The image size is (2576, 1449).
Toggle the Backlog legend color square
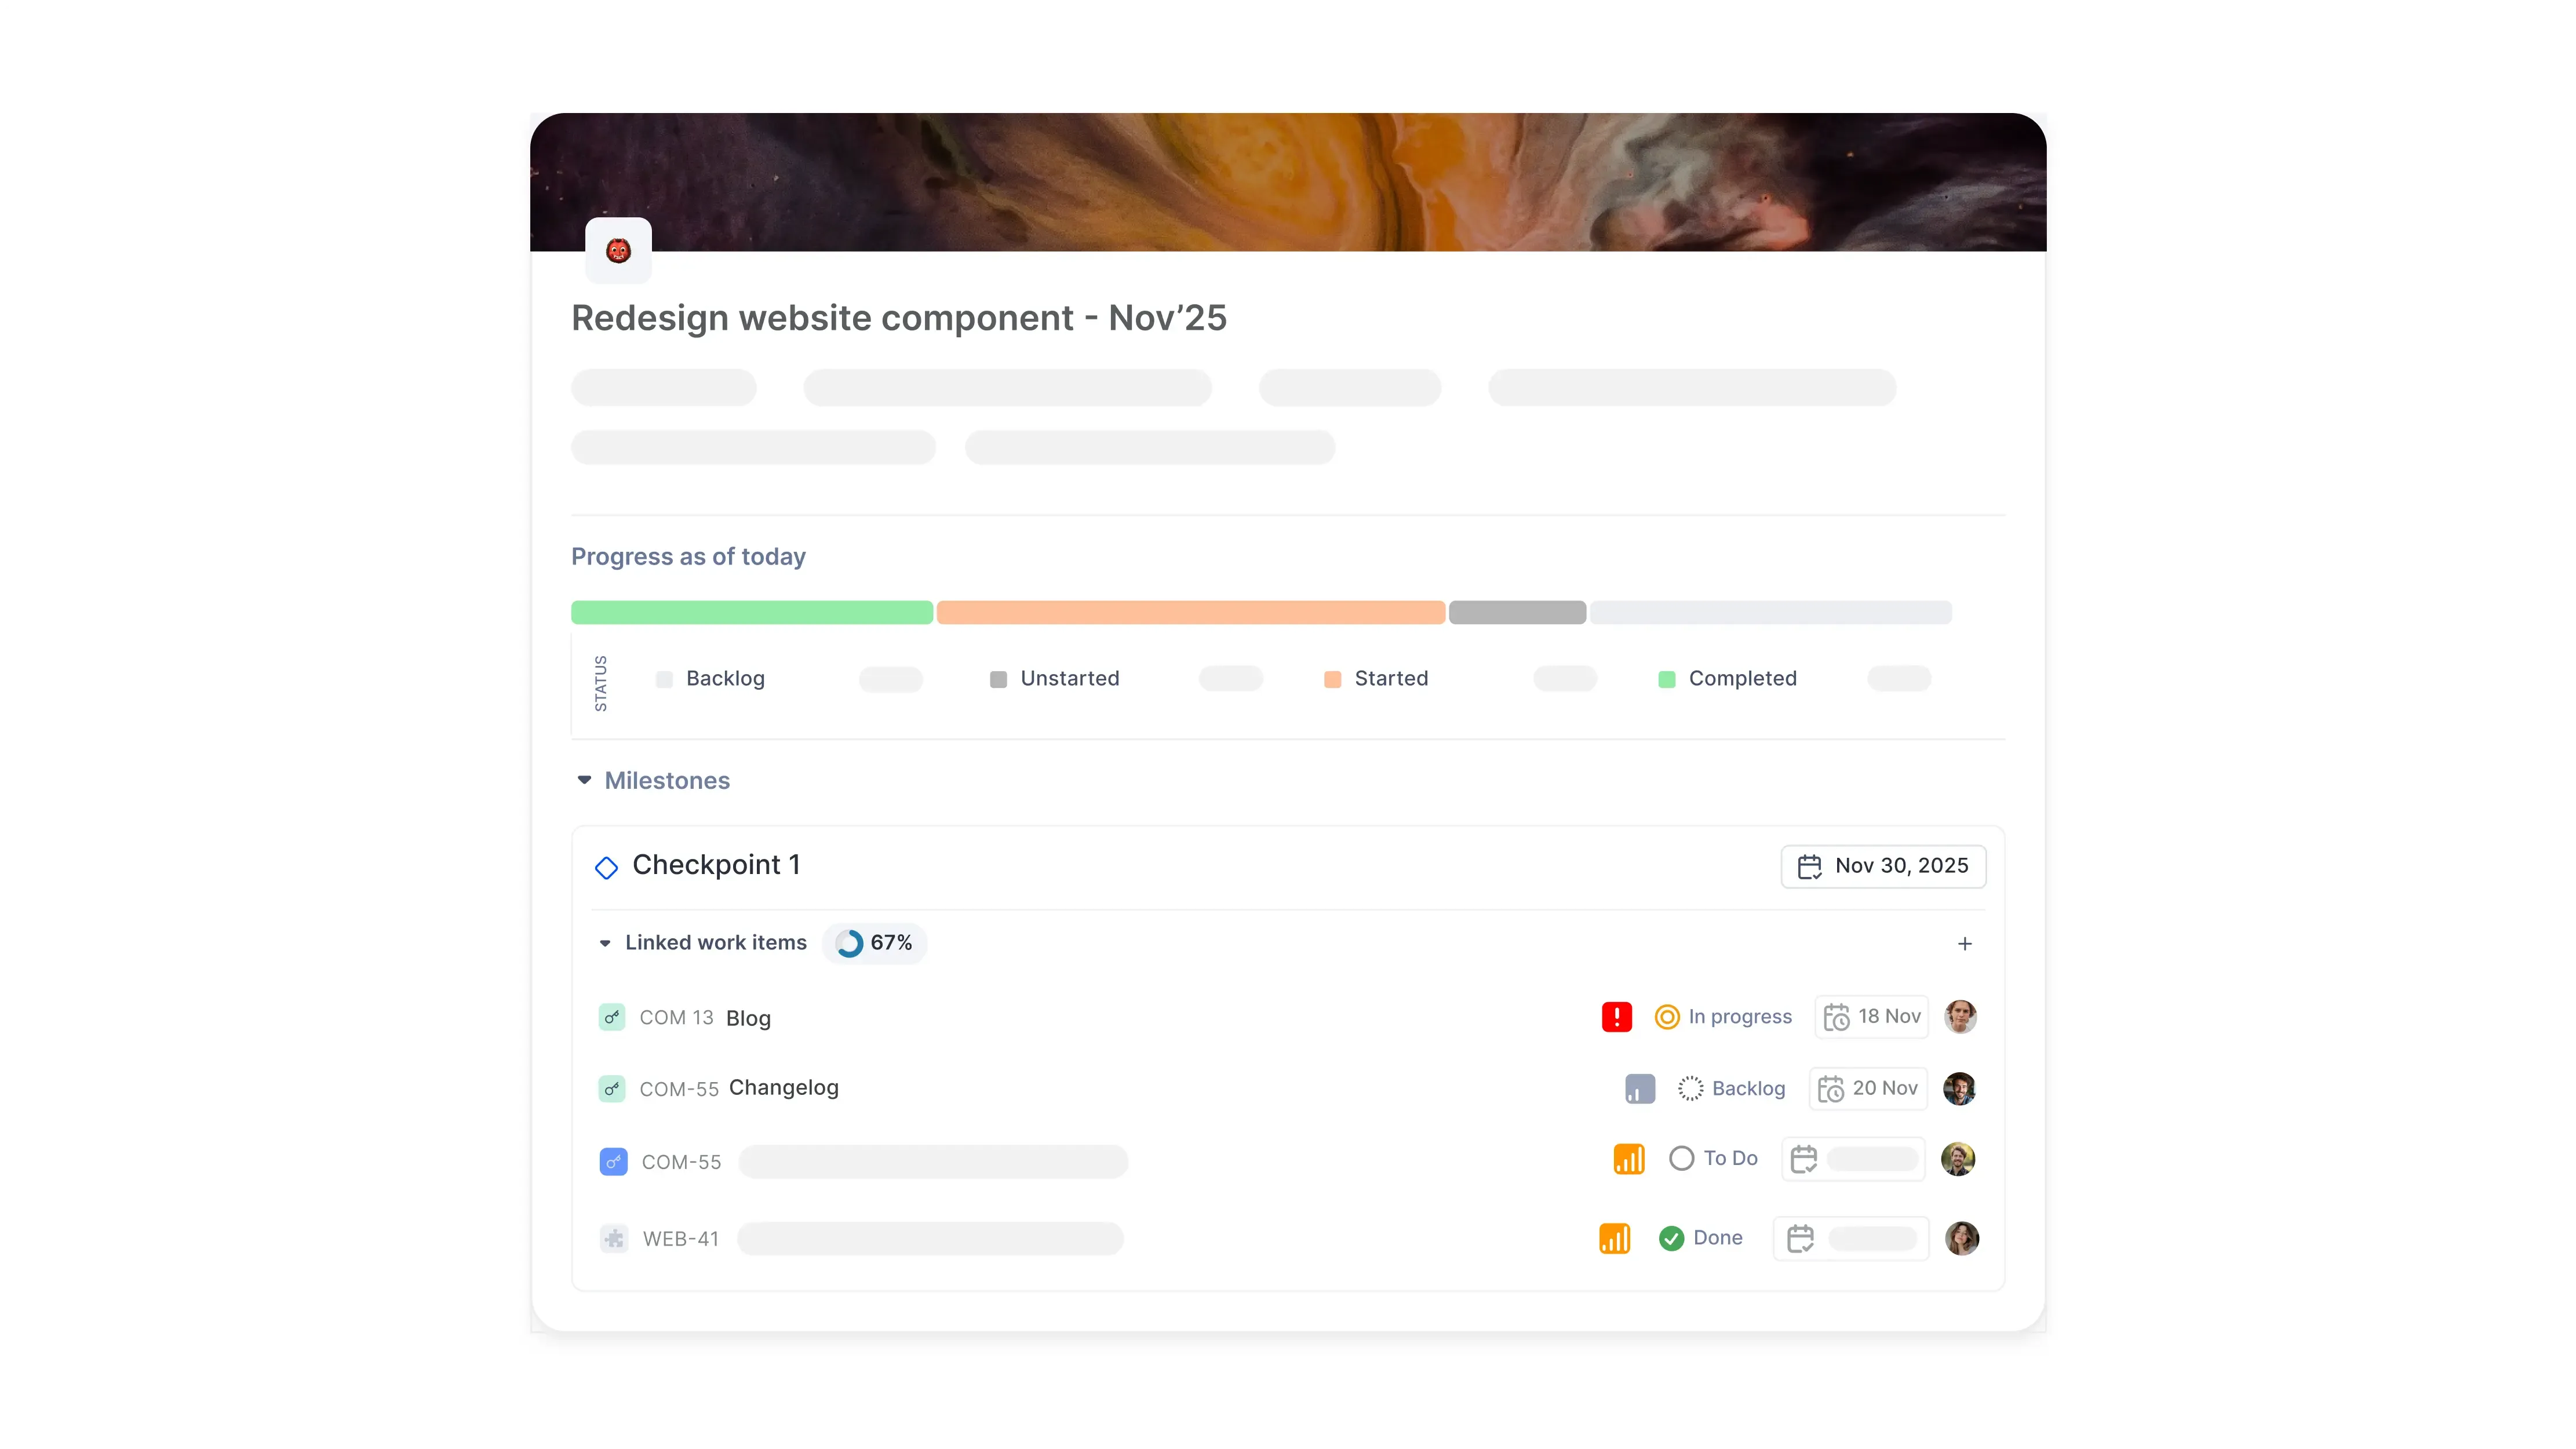[x=664, y=678]
